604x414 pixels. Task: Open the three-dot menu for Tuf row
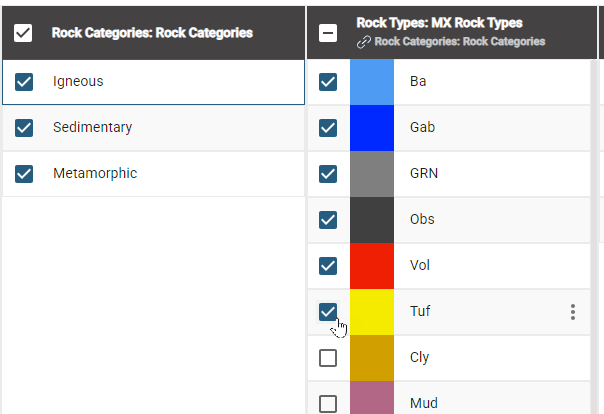(572, 312)
